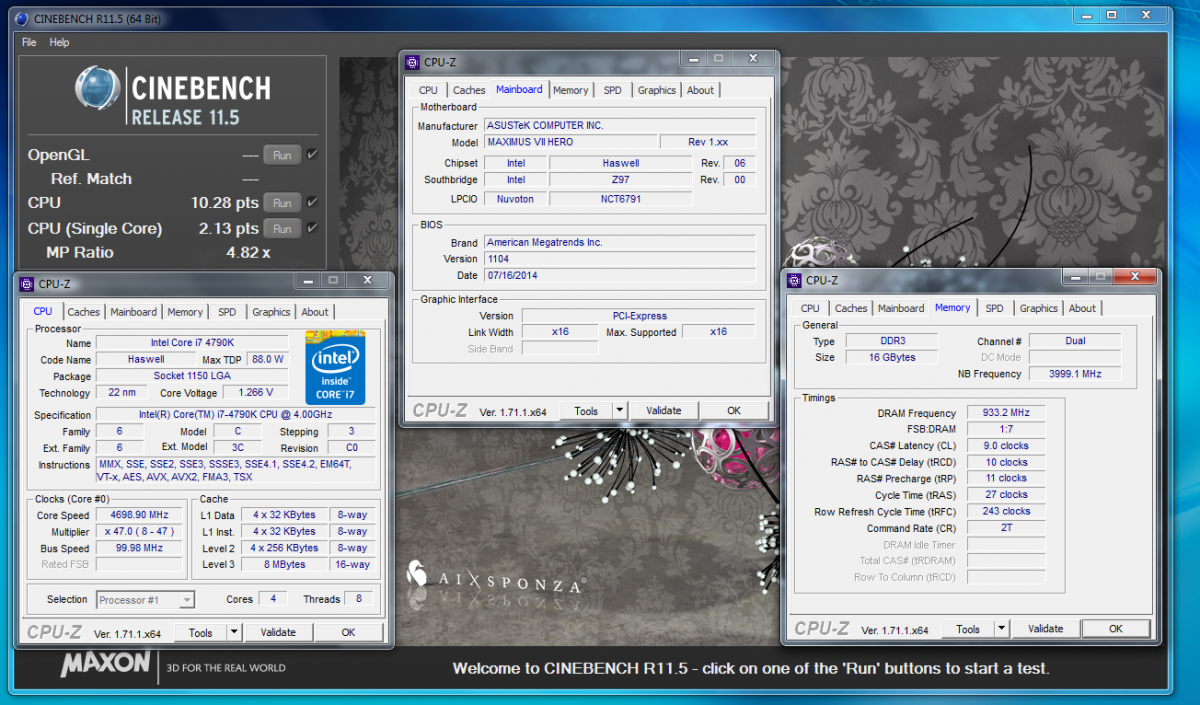Click the FSB:DRAM ratio value 1:7
This screenshot has height=705, width=1200.
(1006, 428)
